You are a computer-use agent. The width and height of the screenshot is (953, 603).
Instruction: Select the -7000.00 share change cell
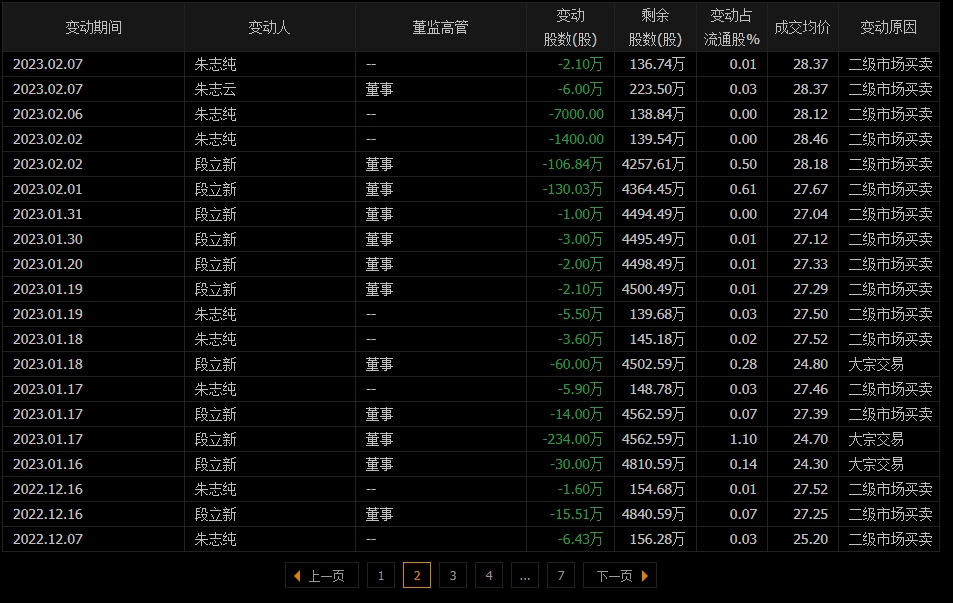coord(576,114)
